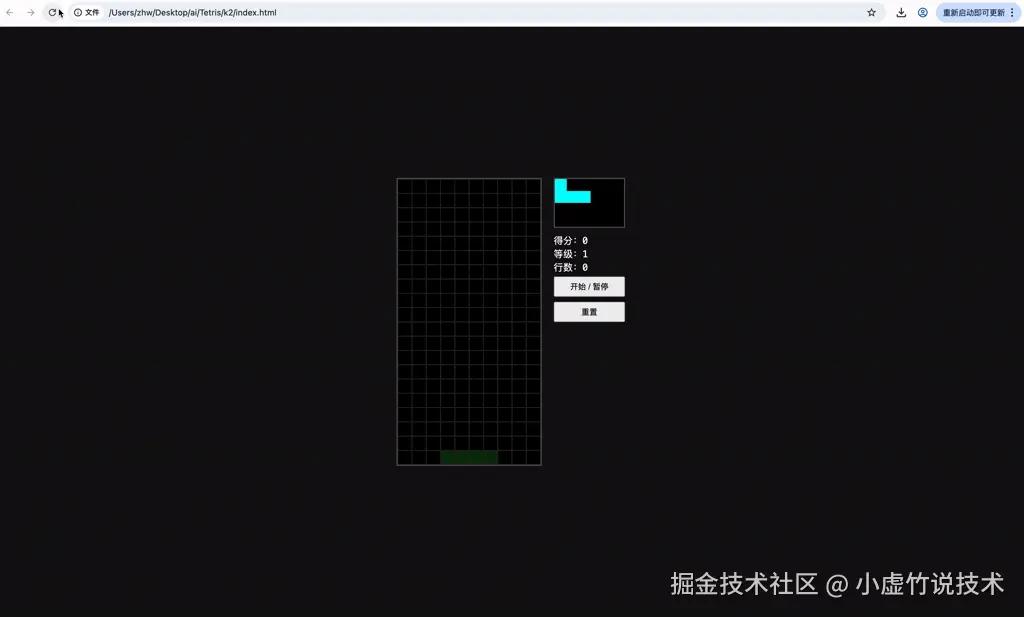The width and height of the screenshot is (1024, 617).
Task: Open the browser downloads icon
Action: click(x=899, y=12)
